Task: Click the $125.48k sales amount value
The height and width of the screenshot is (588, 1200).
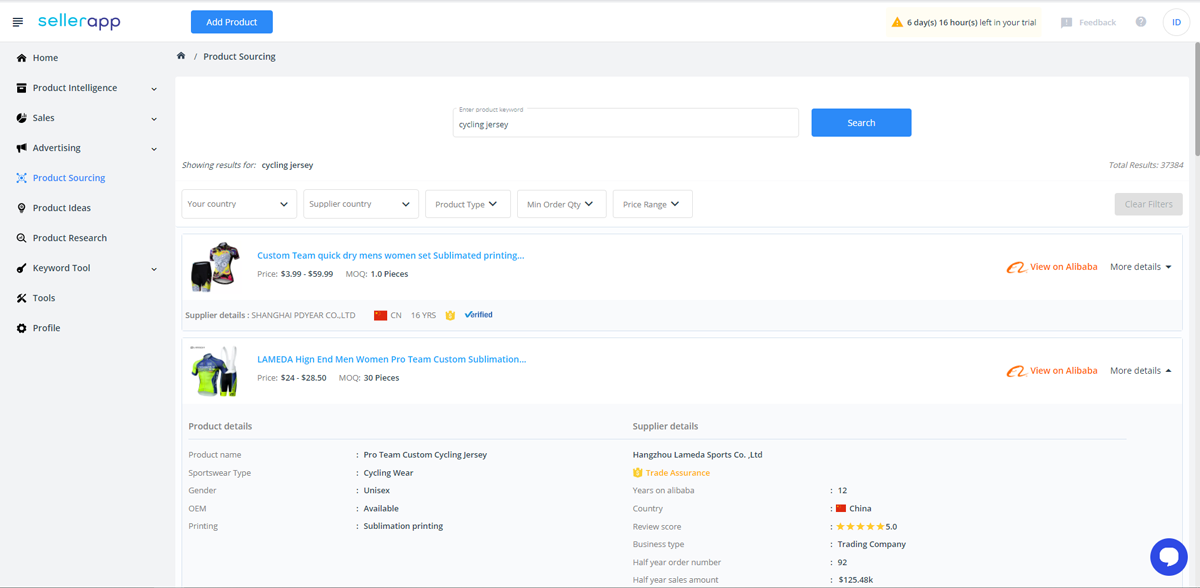Action: (x=858, y=580)
